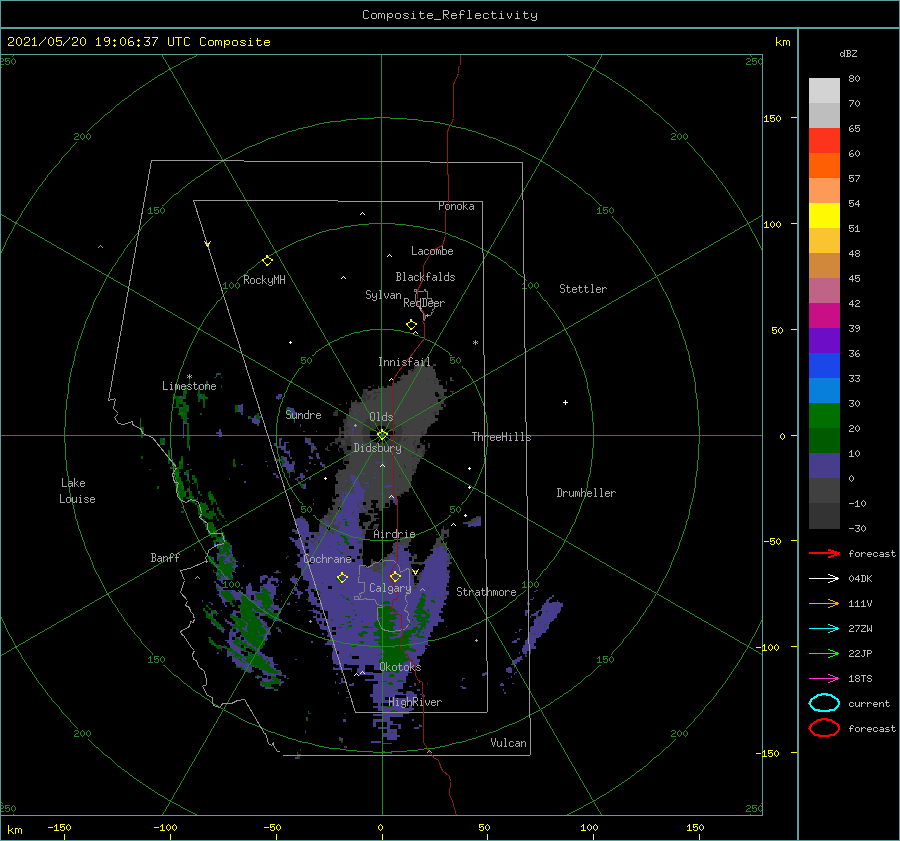Screen dimensions: 900x841
Task: Select the cyan current ellipse legend icon
Action: (x=824, y=703)
